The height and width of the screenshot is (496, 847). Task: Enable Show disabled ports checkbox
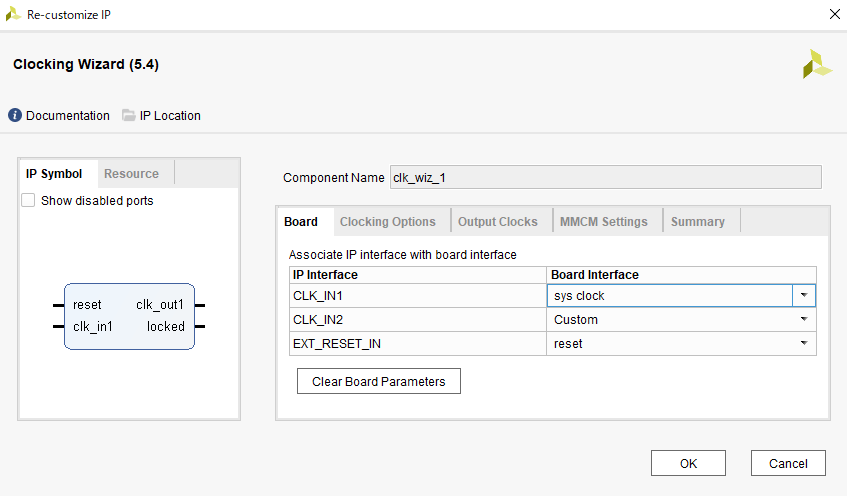[x=28, y=200]
